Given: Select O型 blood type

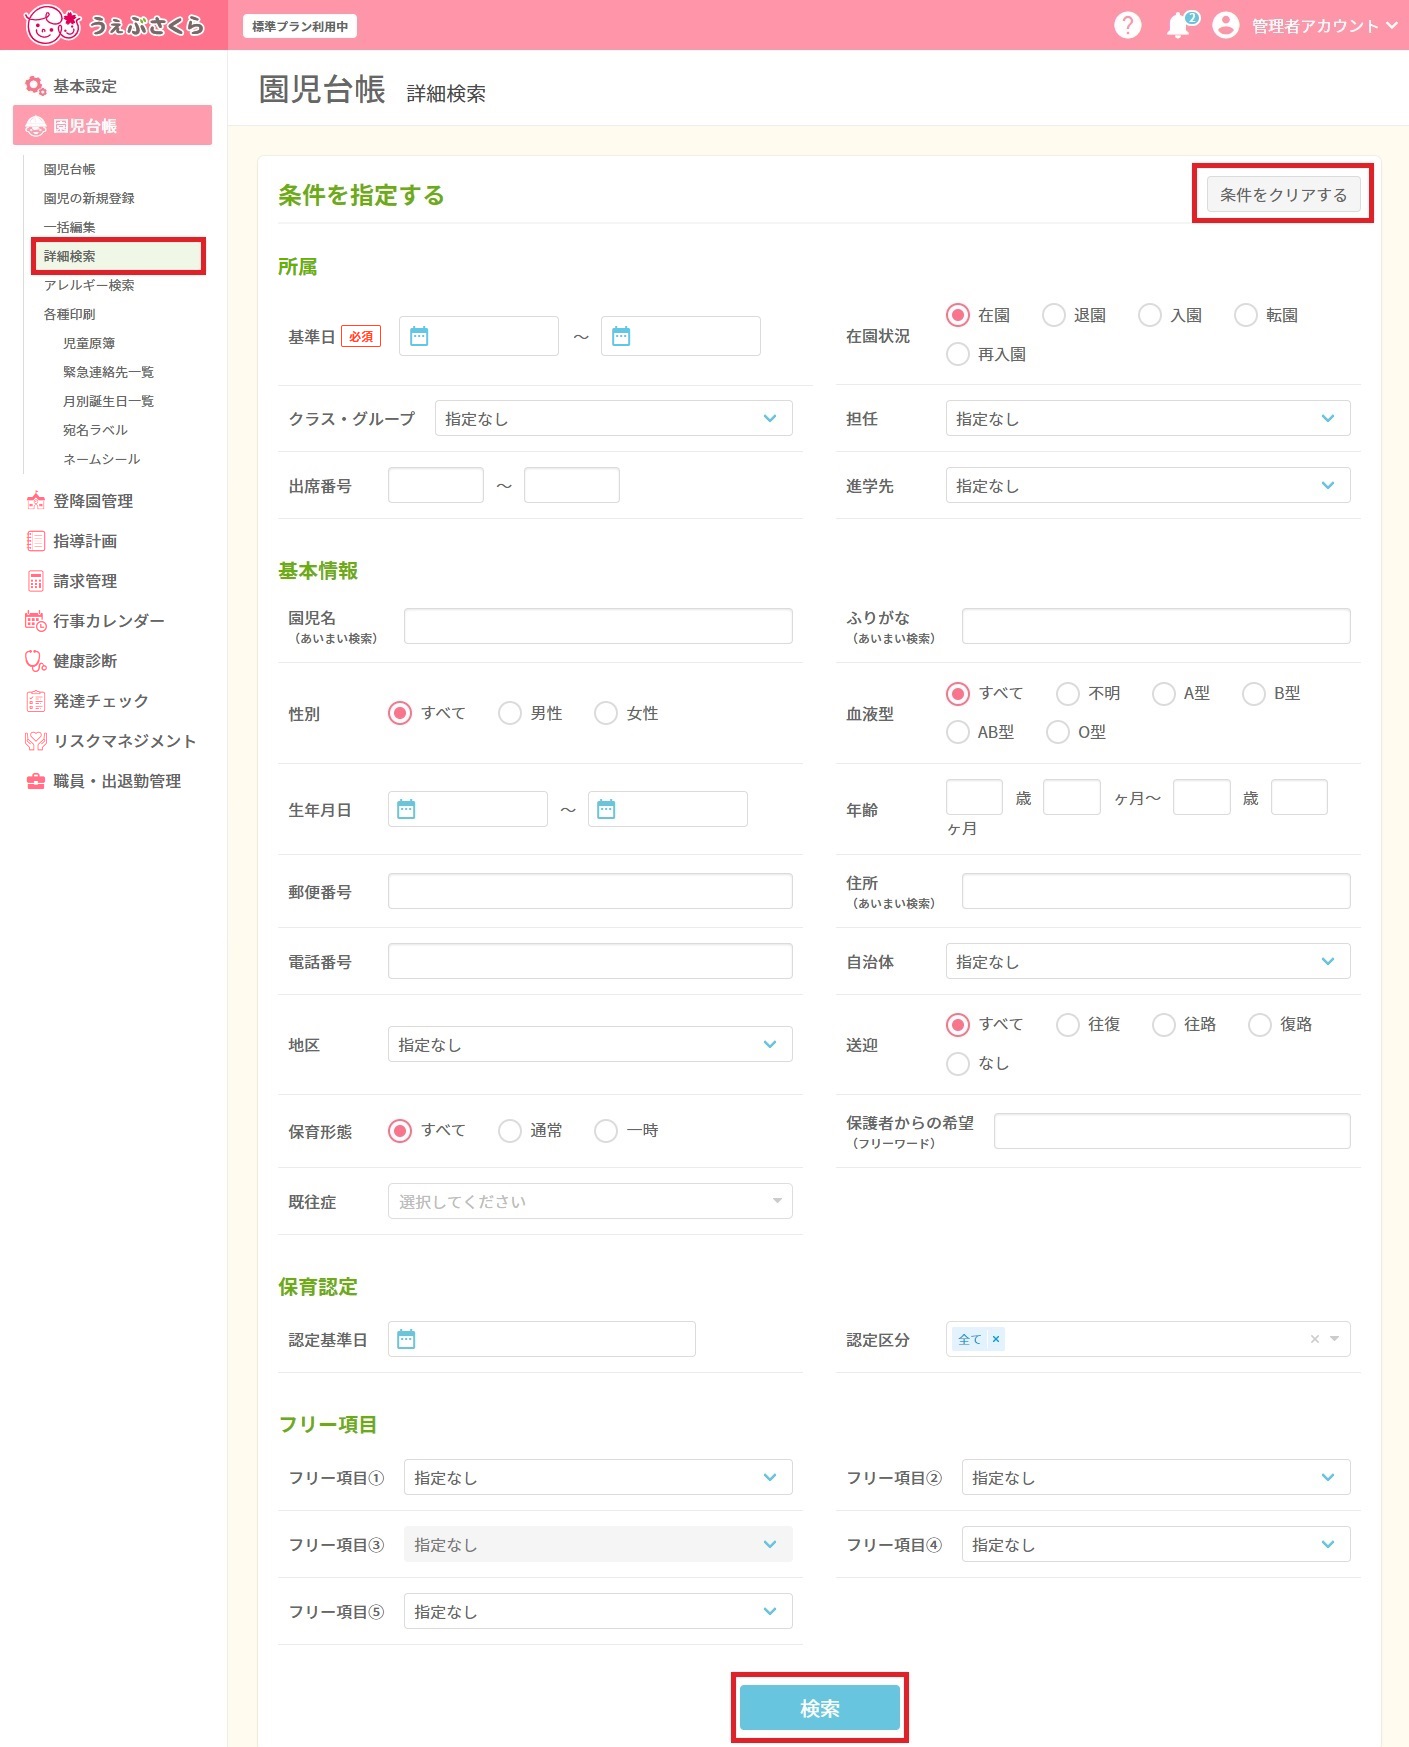Looking at the screenshot, I should [1058, 732].
